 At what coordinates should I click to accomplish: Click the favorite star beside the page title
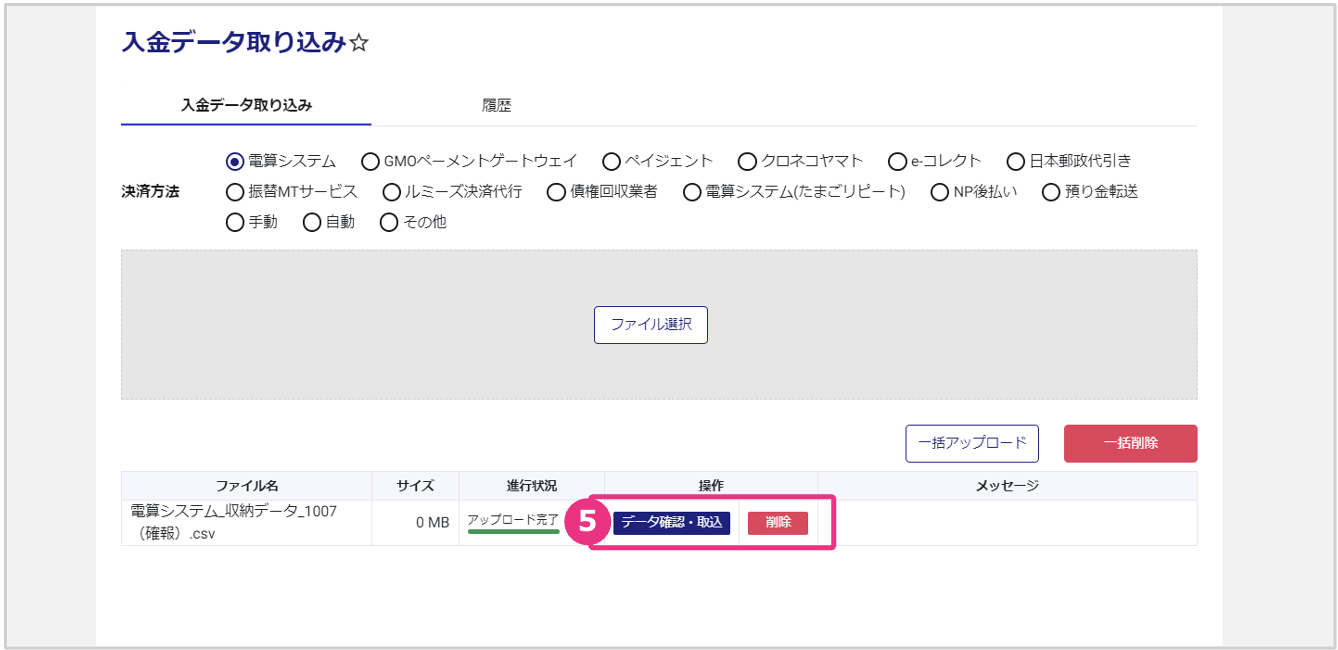coord(360,43)
